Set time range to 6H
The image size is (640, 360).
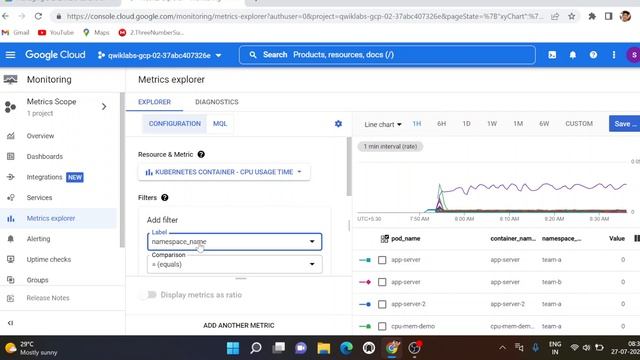[441, 124]
